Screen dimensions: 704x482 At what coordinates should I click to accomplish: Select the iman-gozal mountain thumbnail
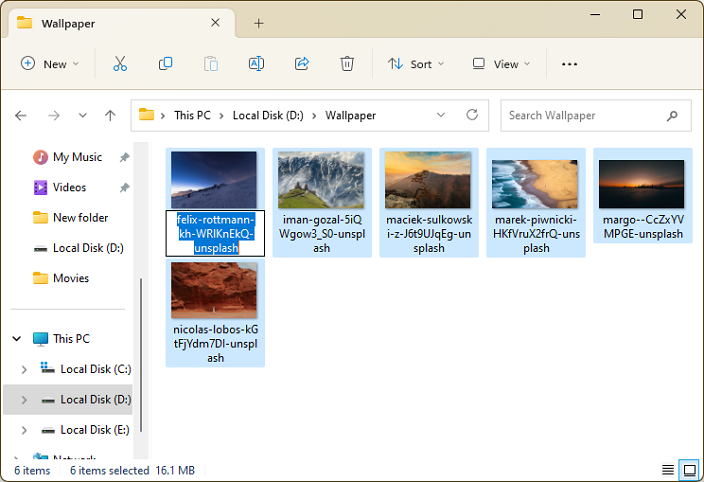[x=321, y=180]
